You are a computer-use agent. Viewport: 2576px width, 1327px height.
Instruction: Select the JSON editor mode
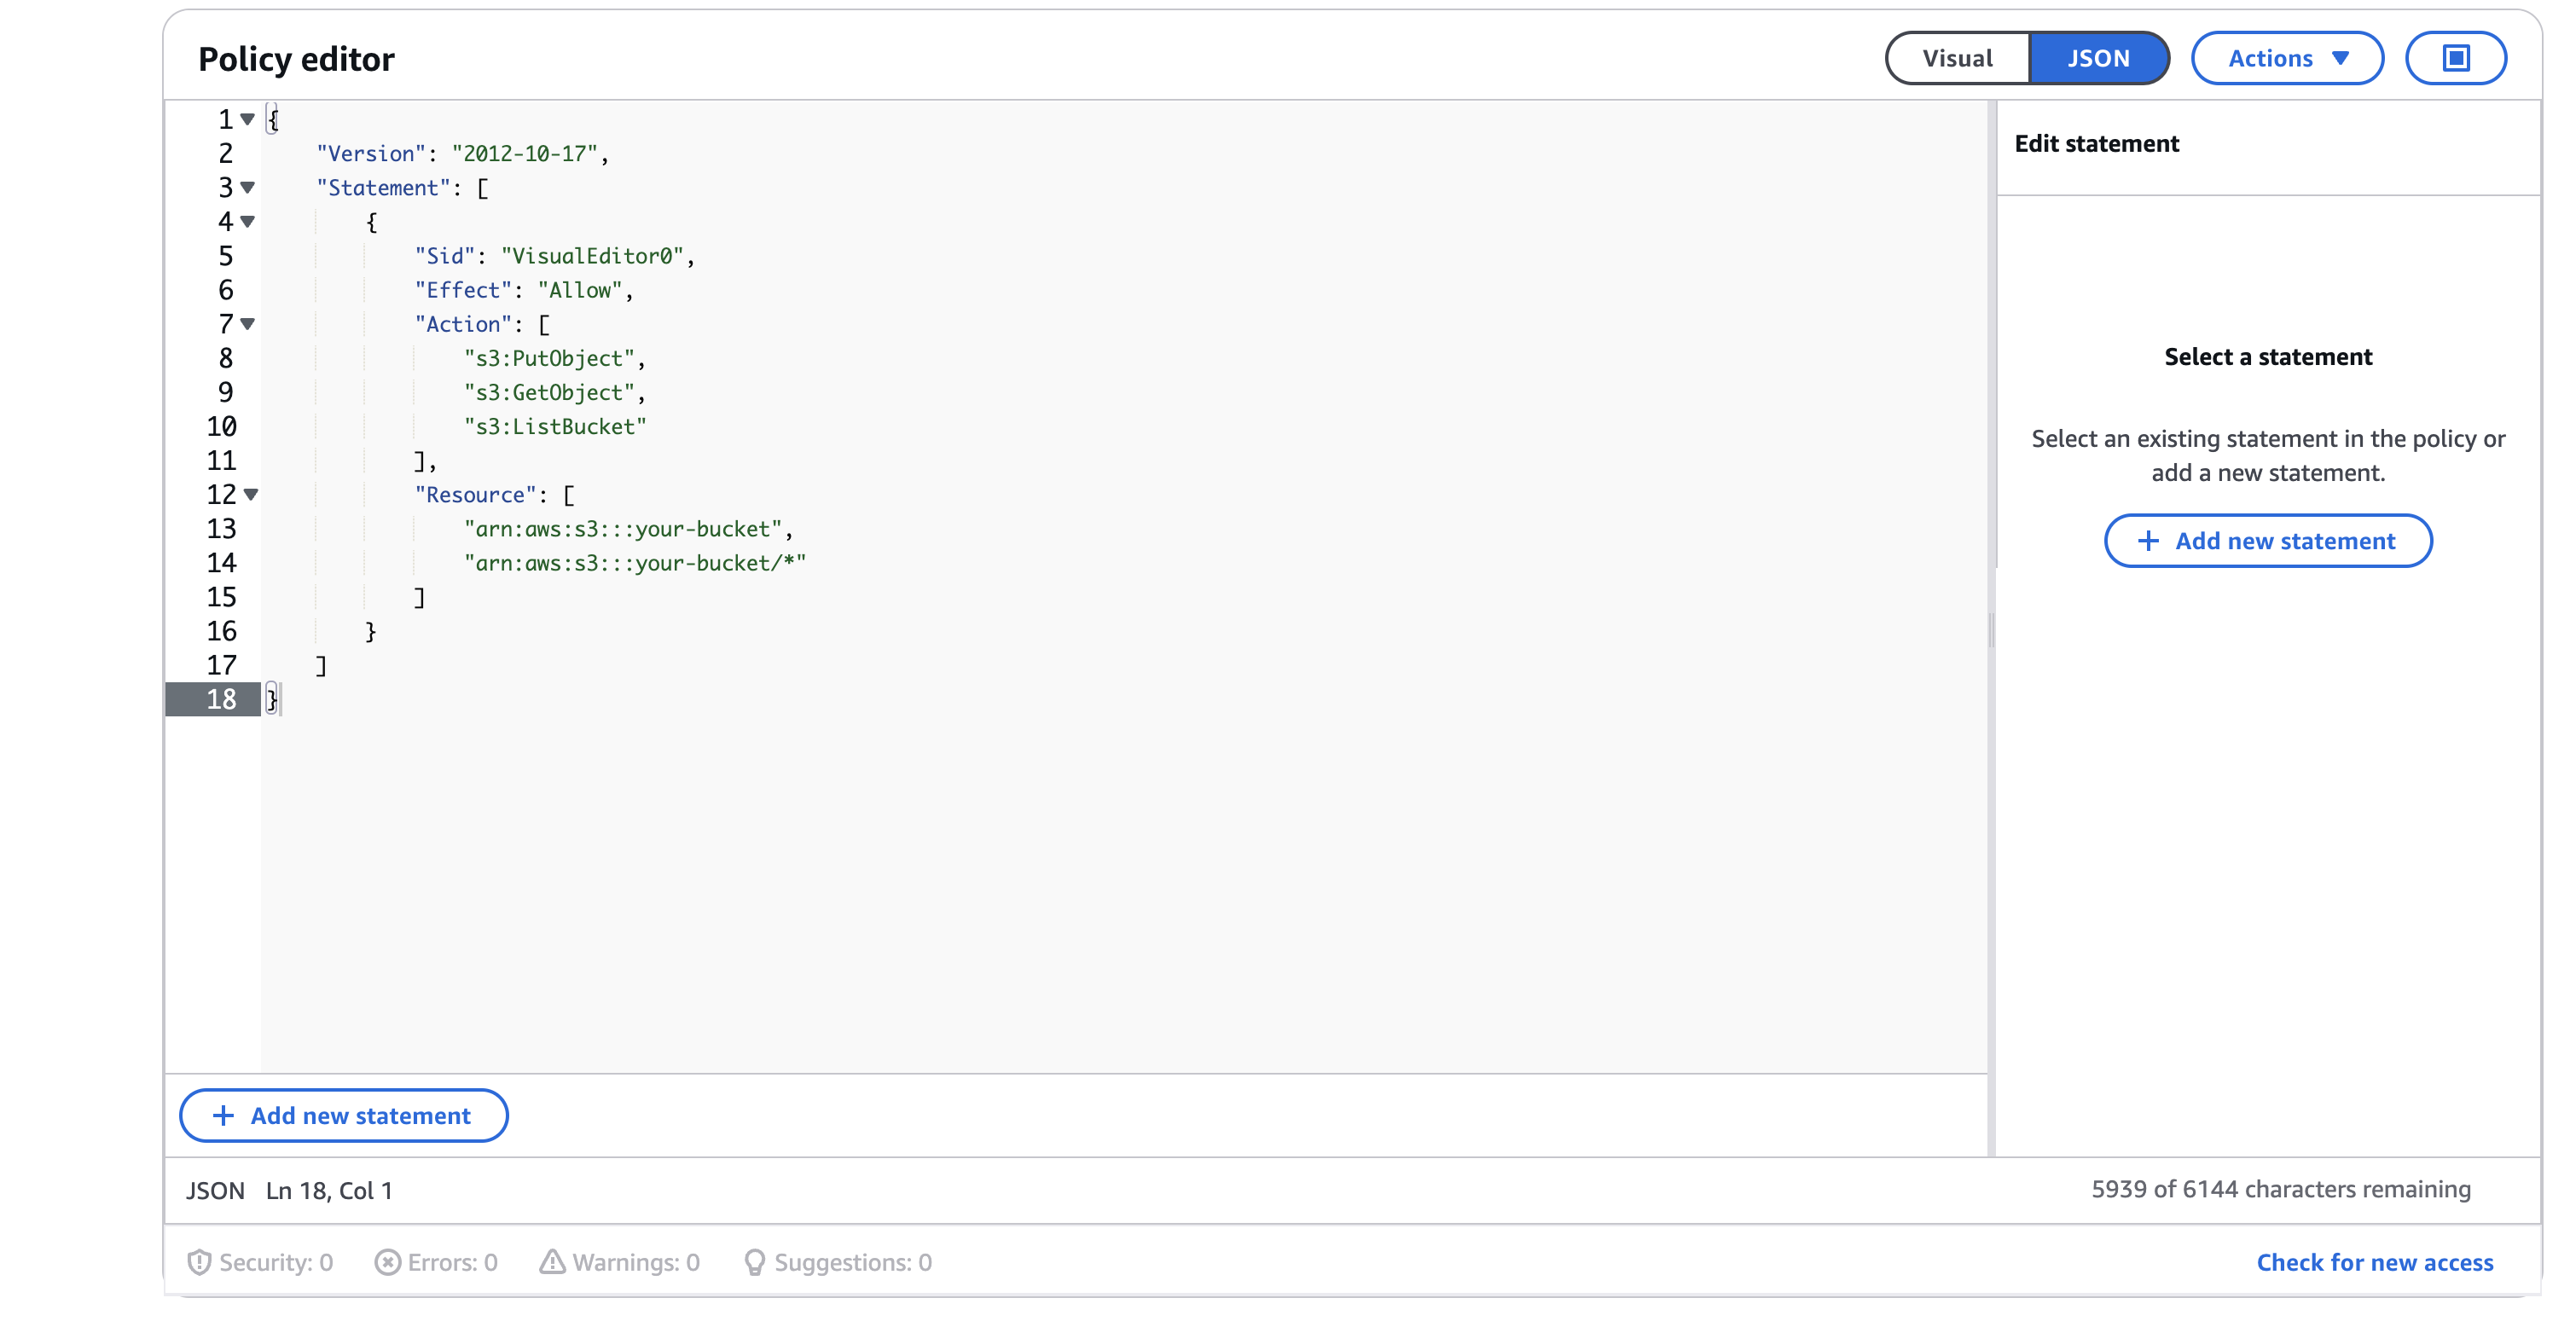(2098, 58)
